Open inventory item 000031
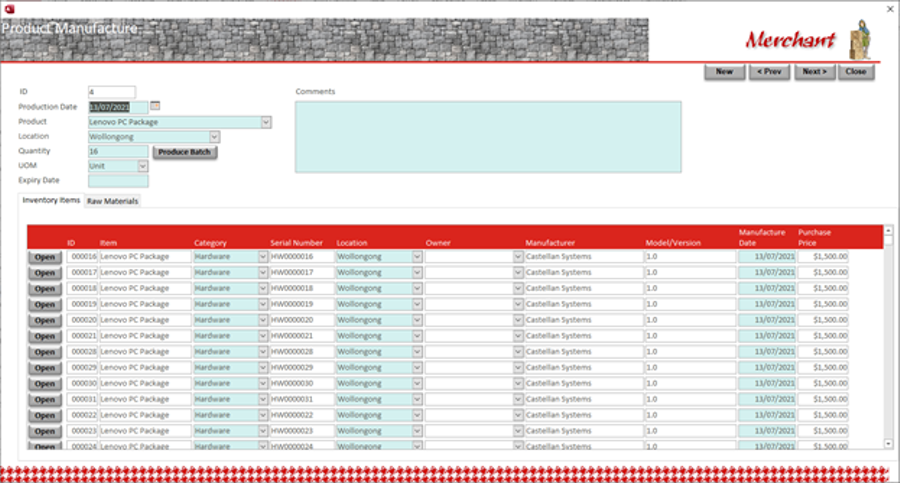 click(x=45, y=399)
